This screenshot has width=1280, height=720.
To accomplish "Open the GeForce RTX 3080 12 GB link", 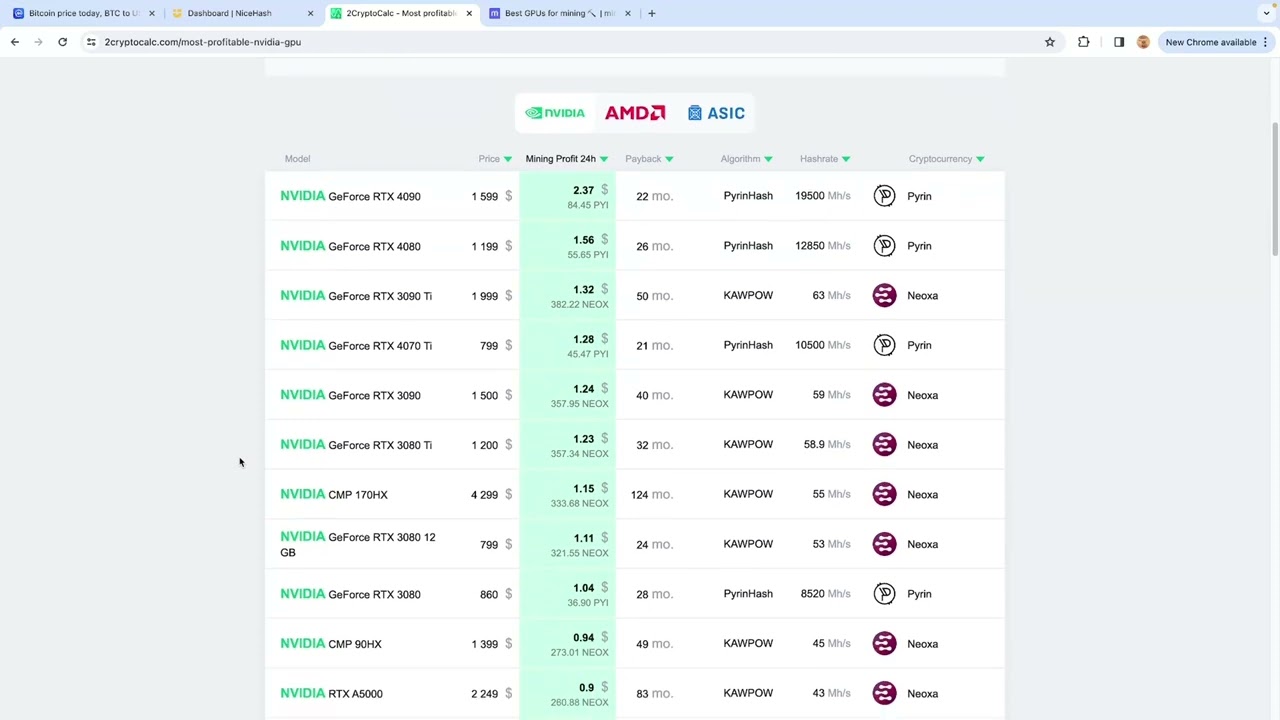I will [x=358, y=545].
